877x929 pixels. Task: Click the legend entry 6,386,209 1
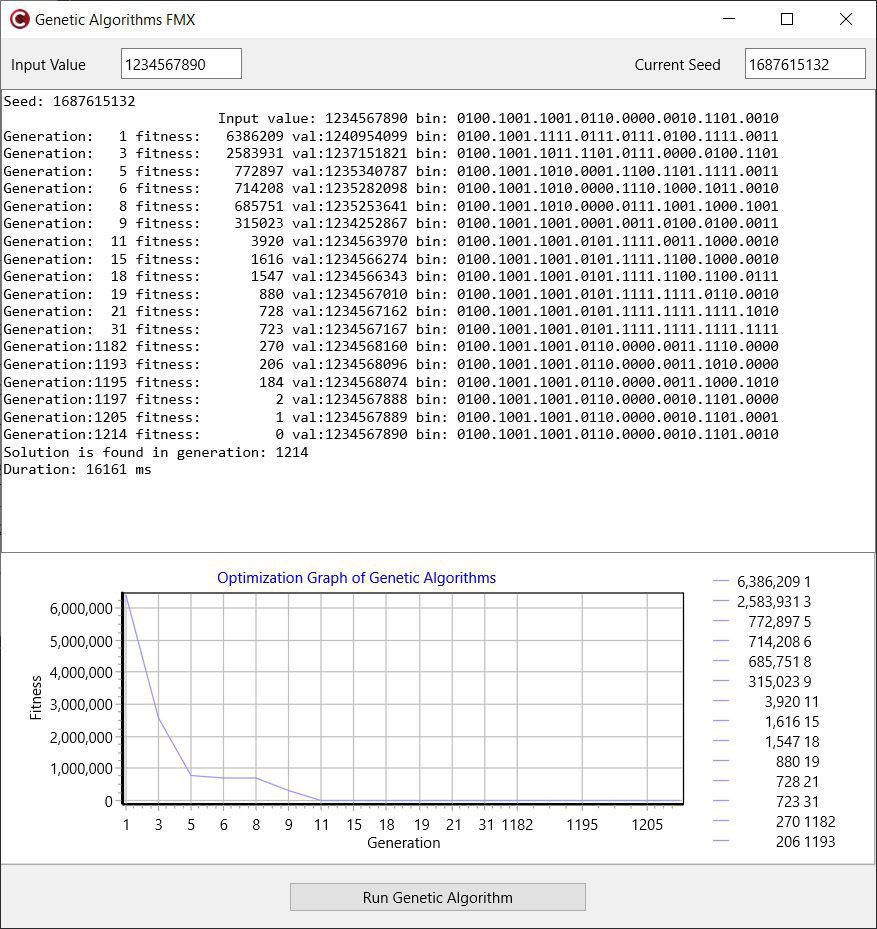[761, 582]
